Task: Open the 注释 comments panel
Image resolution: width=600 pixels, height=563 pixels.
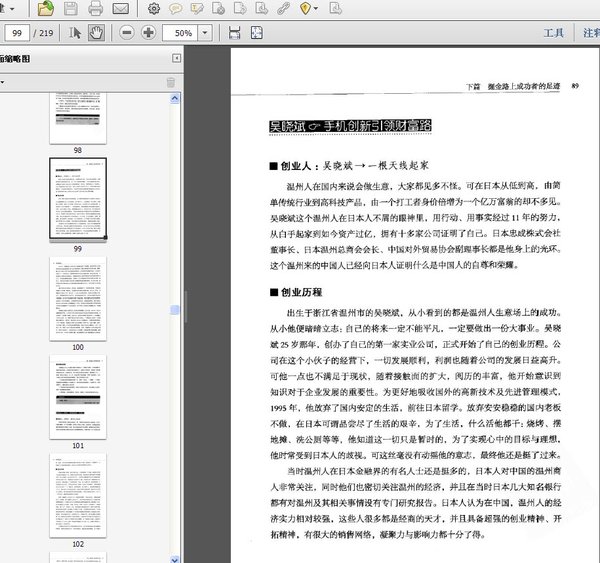Action: pos(591,33)
